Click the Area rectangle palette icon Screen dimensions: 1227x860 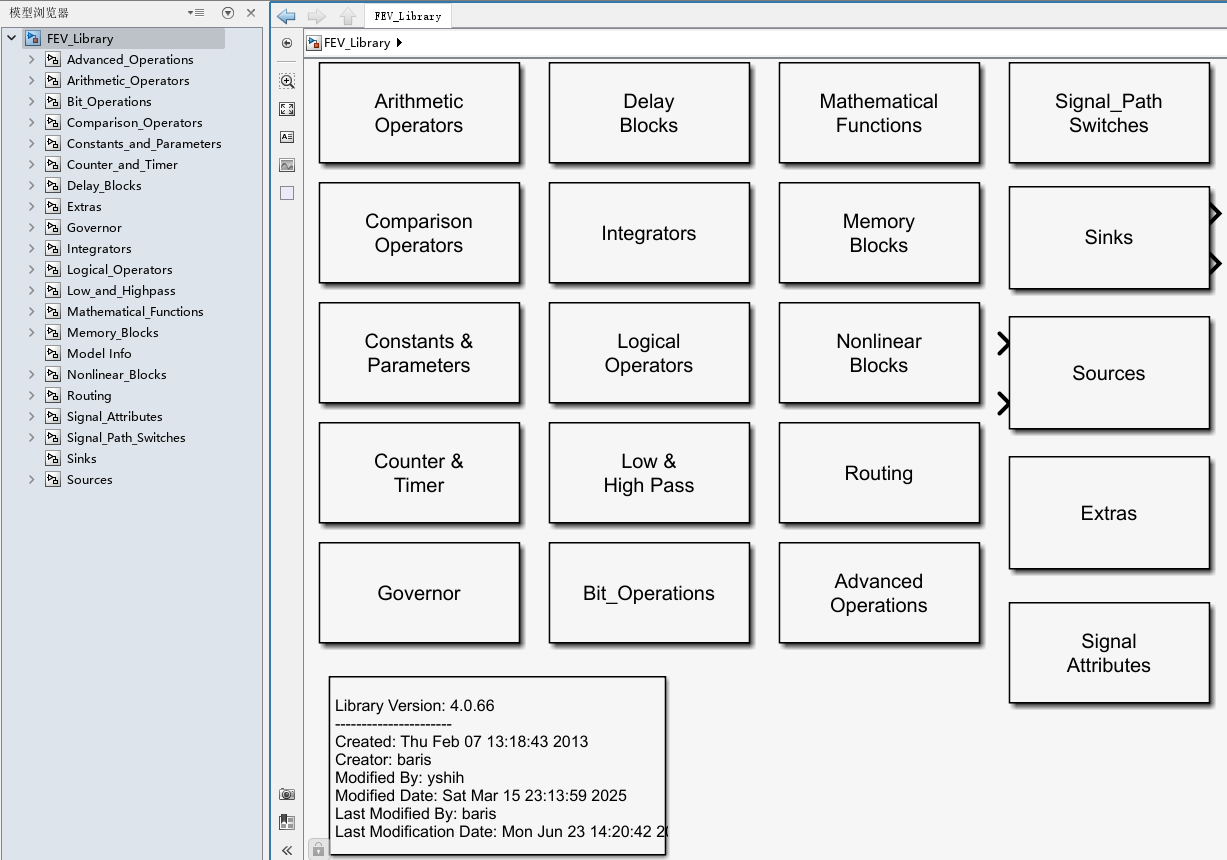pos(287,193)
